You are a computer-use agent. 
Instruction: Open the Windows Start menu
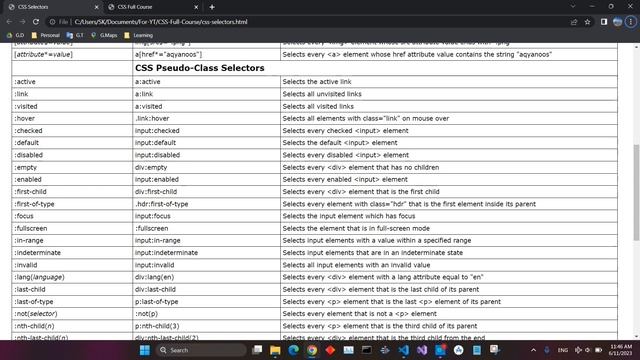click(144, 350)
